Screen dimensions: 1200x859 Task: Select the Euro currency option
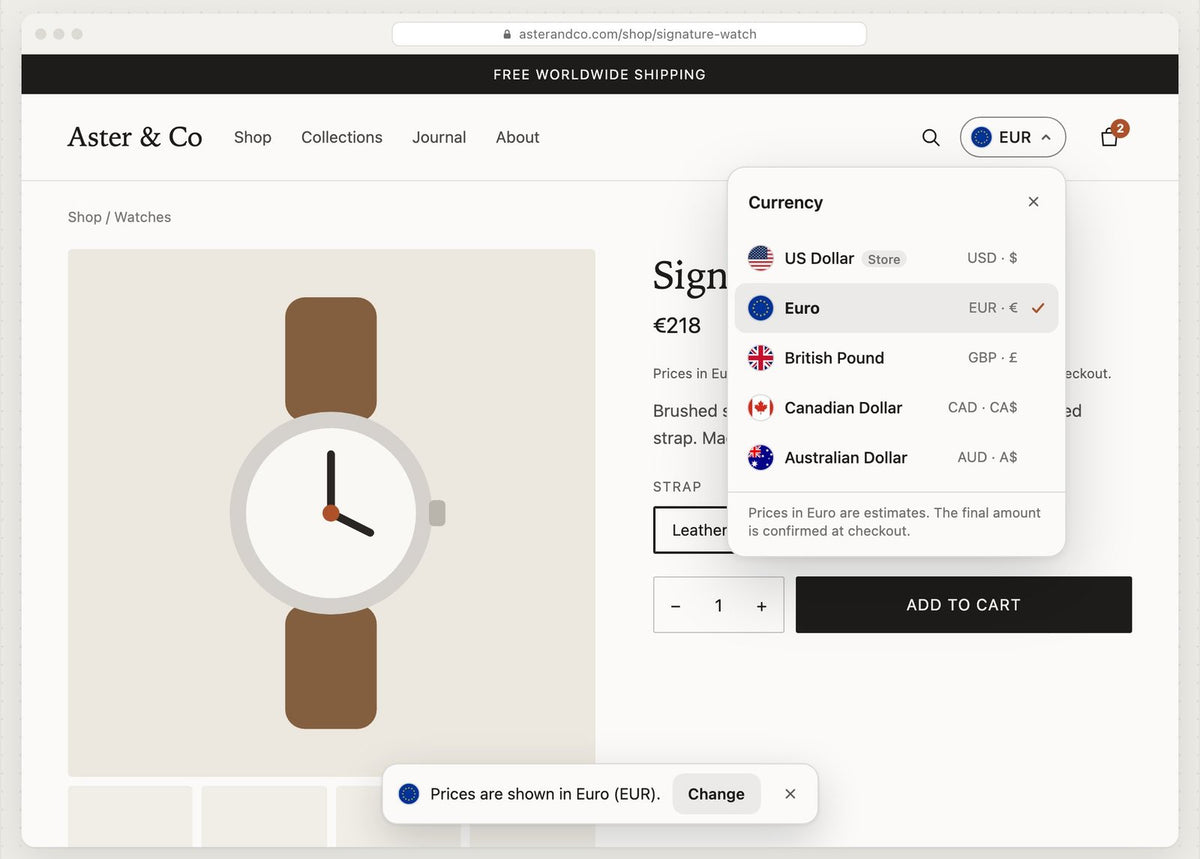click(x=896, y=308)
